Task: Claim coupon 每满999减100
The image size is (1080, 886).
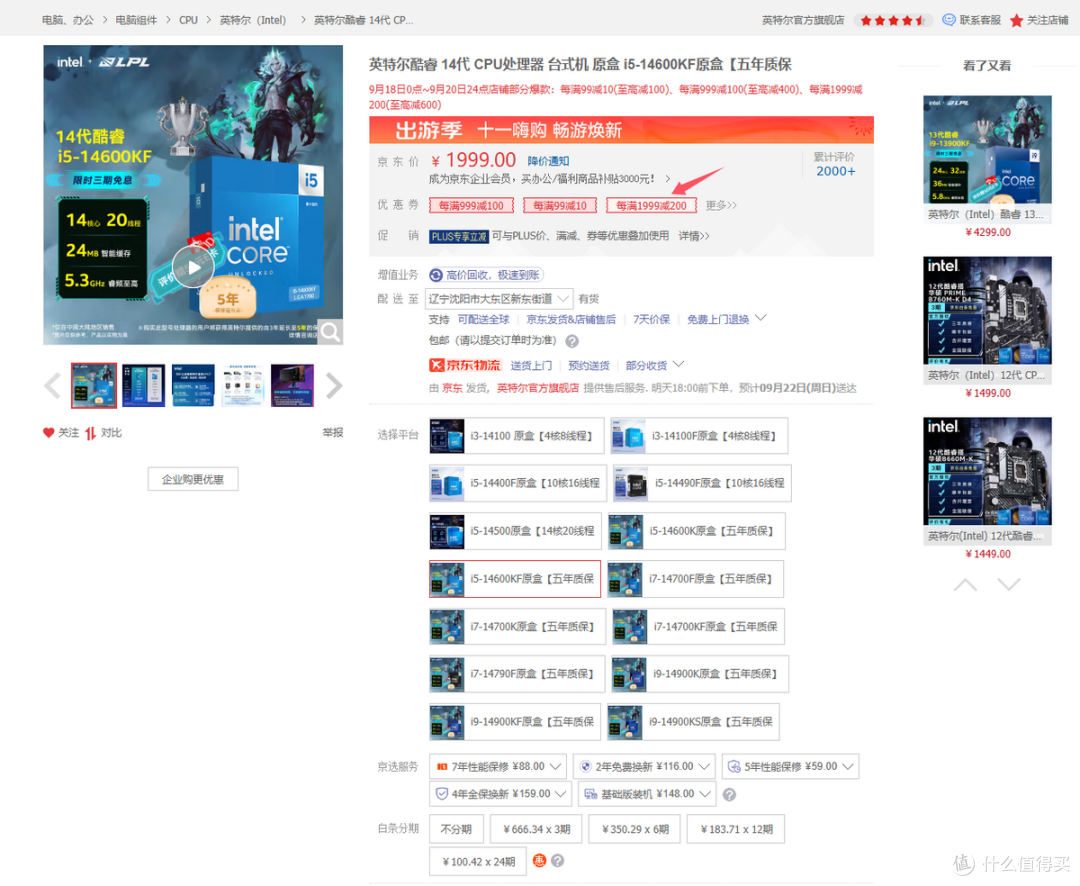Action: click(471, 205)
